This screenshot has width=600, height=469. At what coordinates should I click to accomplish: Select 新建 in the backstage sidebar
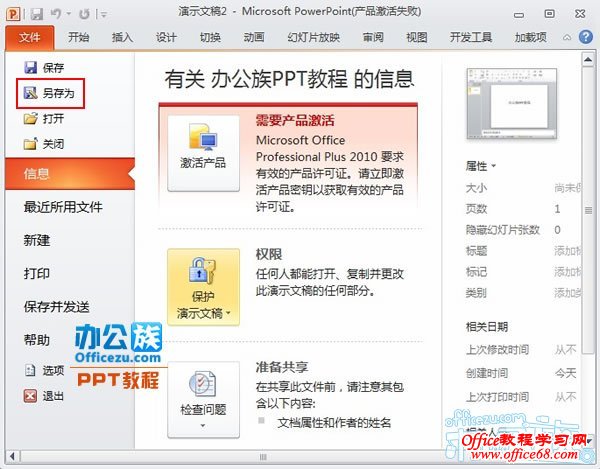37,241
